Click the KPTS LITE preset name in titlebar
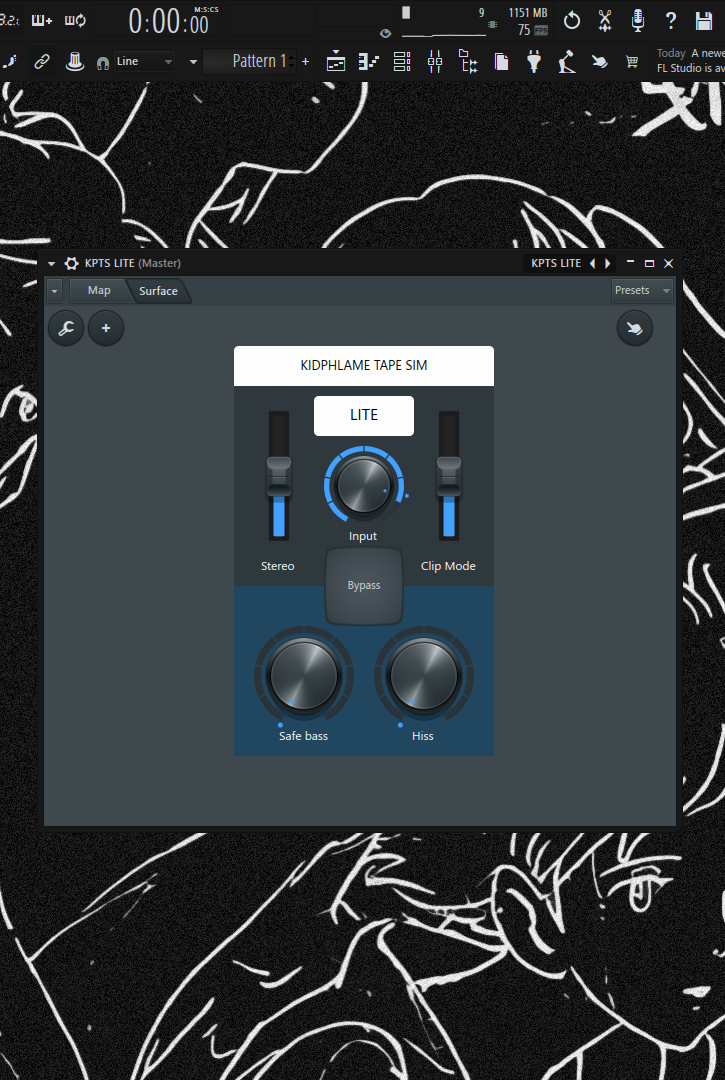725x1080 pixels. coord(556,263)
